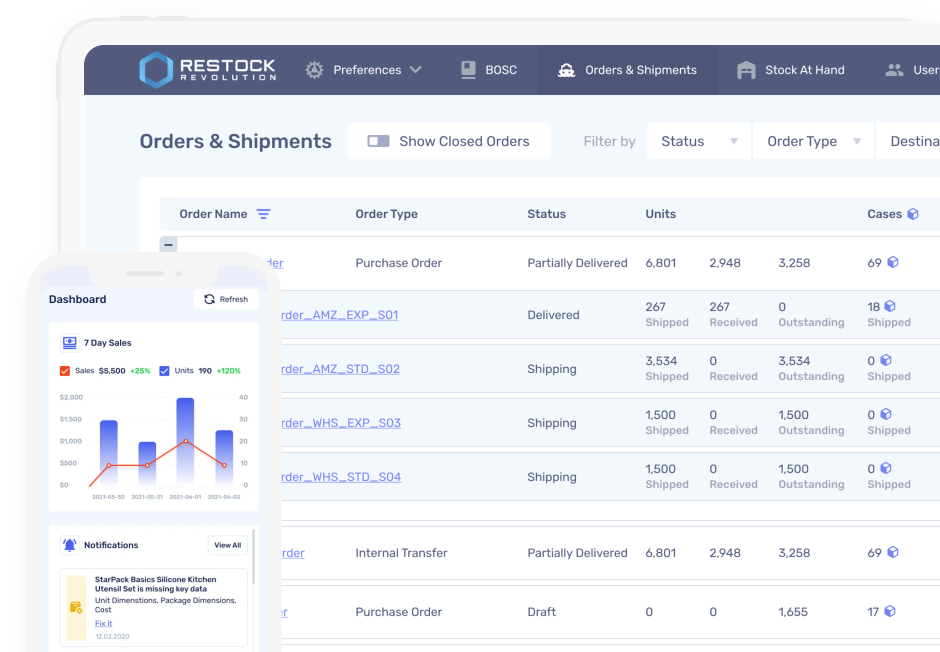Open the Order_AMZ_EXP_S01 shipment link

[x=340, y=315]
